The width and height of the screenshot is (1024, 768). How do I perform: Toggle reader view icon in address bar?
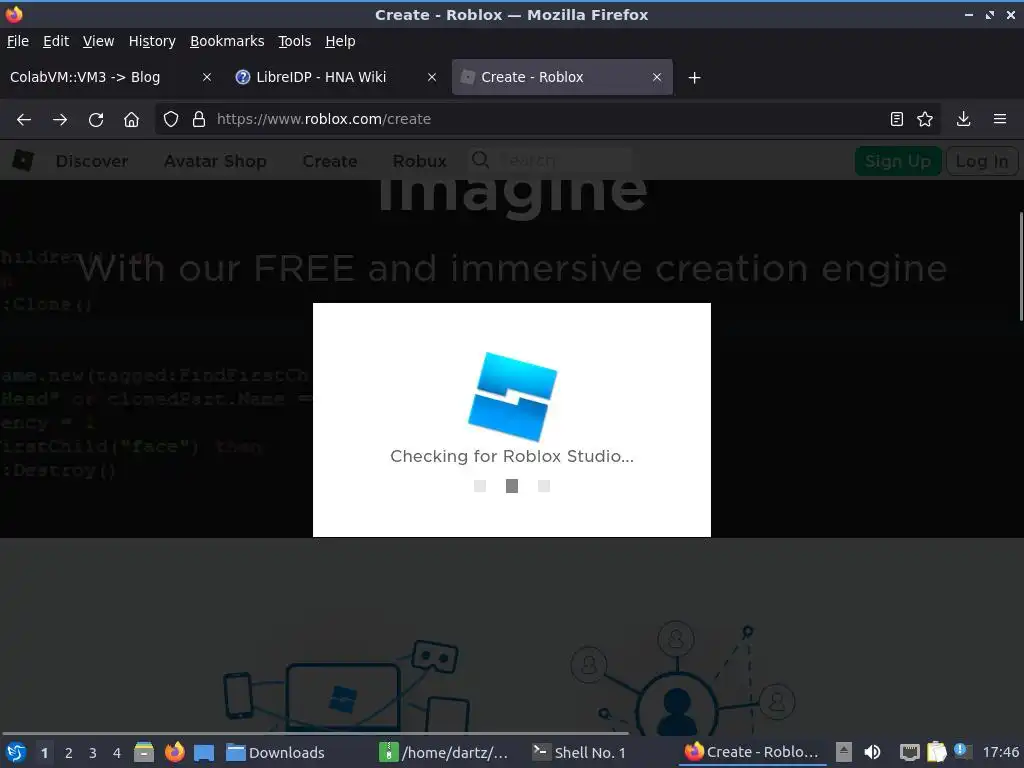(897, 119)
